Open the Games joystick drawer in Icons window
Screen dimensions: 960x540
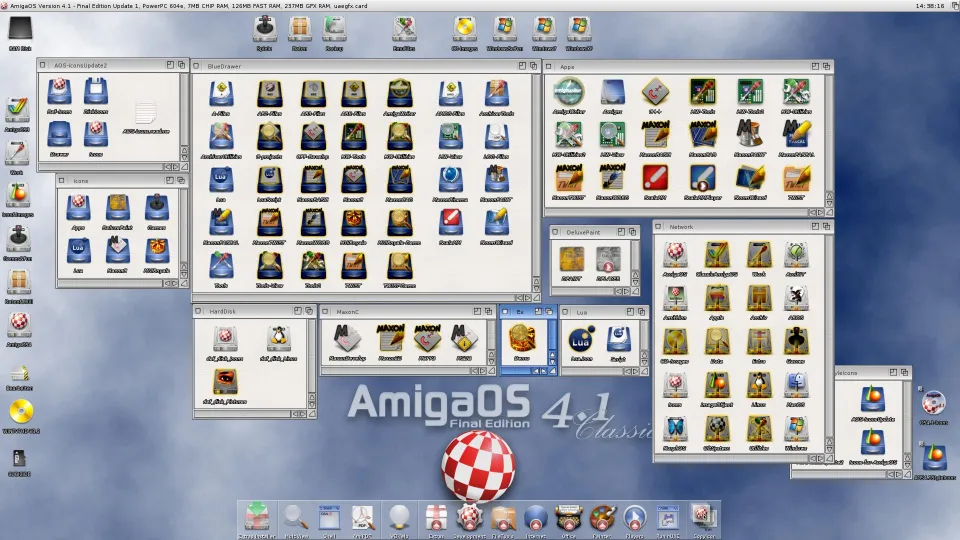coord(156,207)
